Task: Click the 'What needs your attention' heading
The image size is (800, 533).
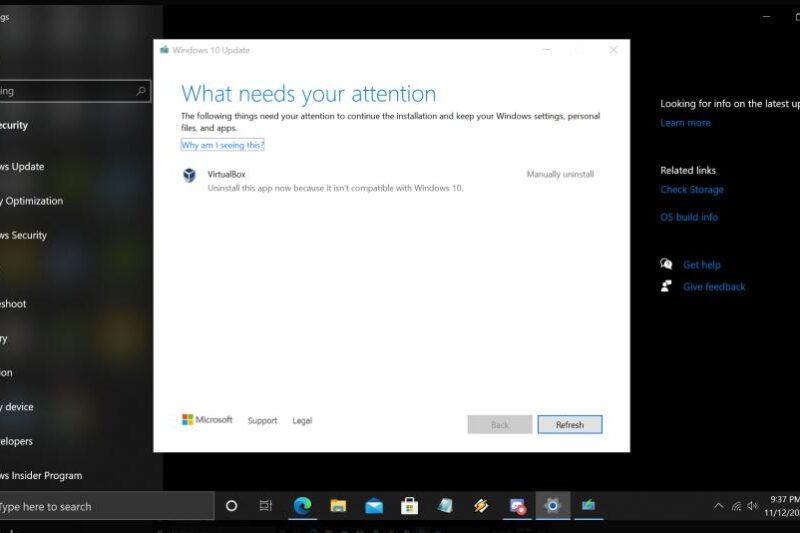Action: [309, 94]
